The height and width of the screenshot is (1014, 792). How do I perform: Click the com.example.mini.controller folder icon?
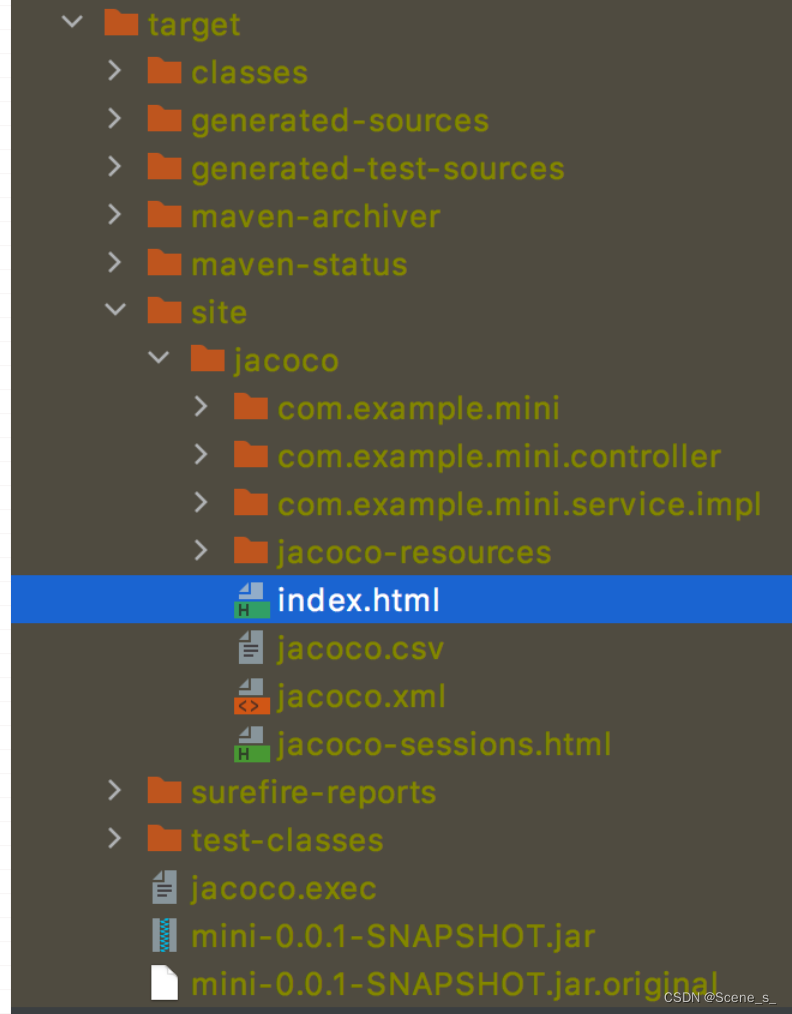pyautogui.click(x=251, y=454)
